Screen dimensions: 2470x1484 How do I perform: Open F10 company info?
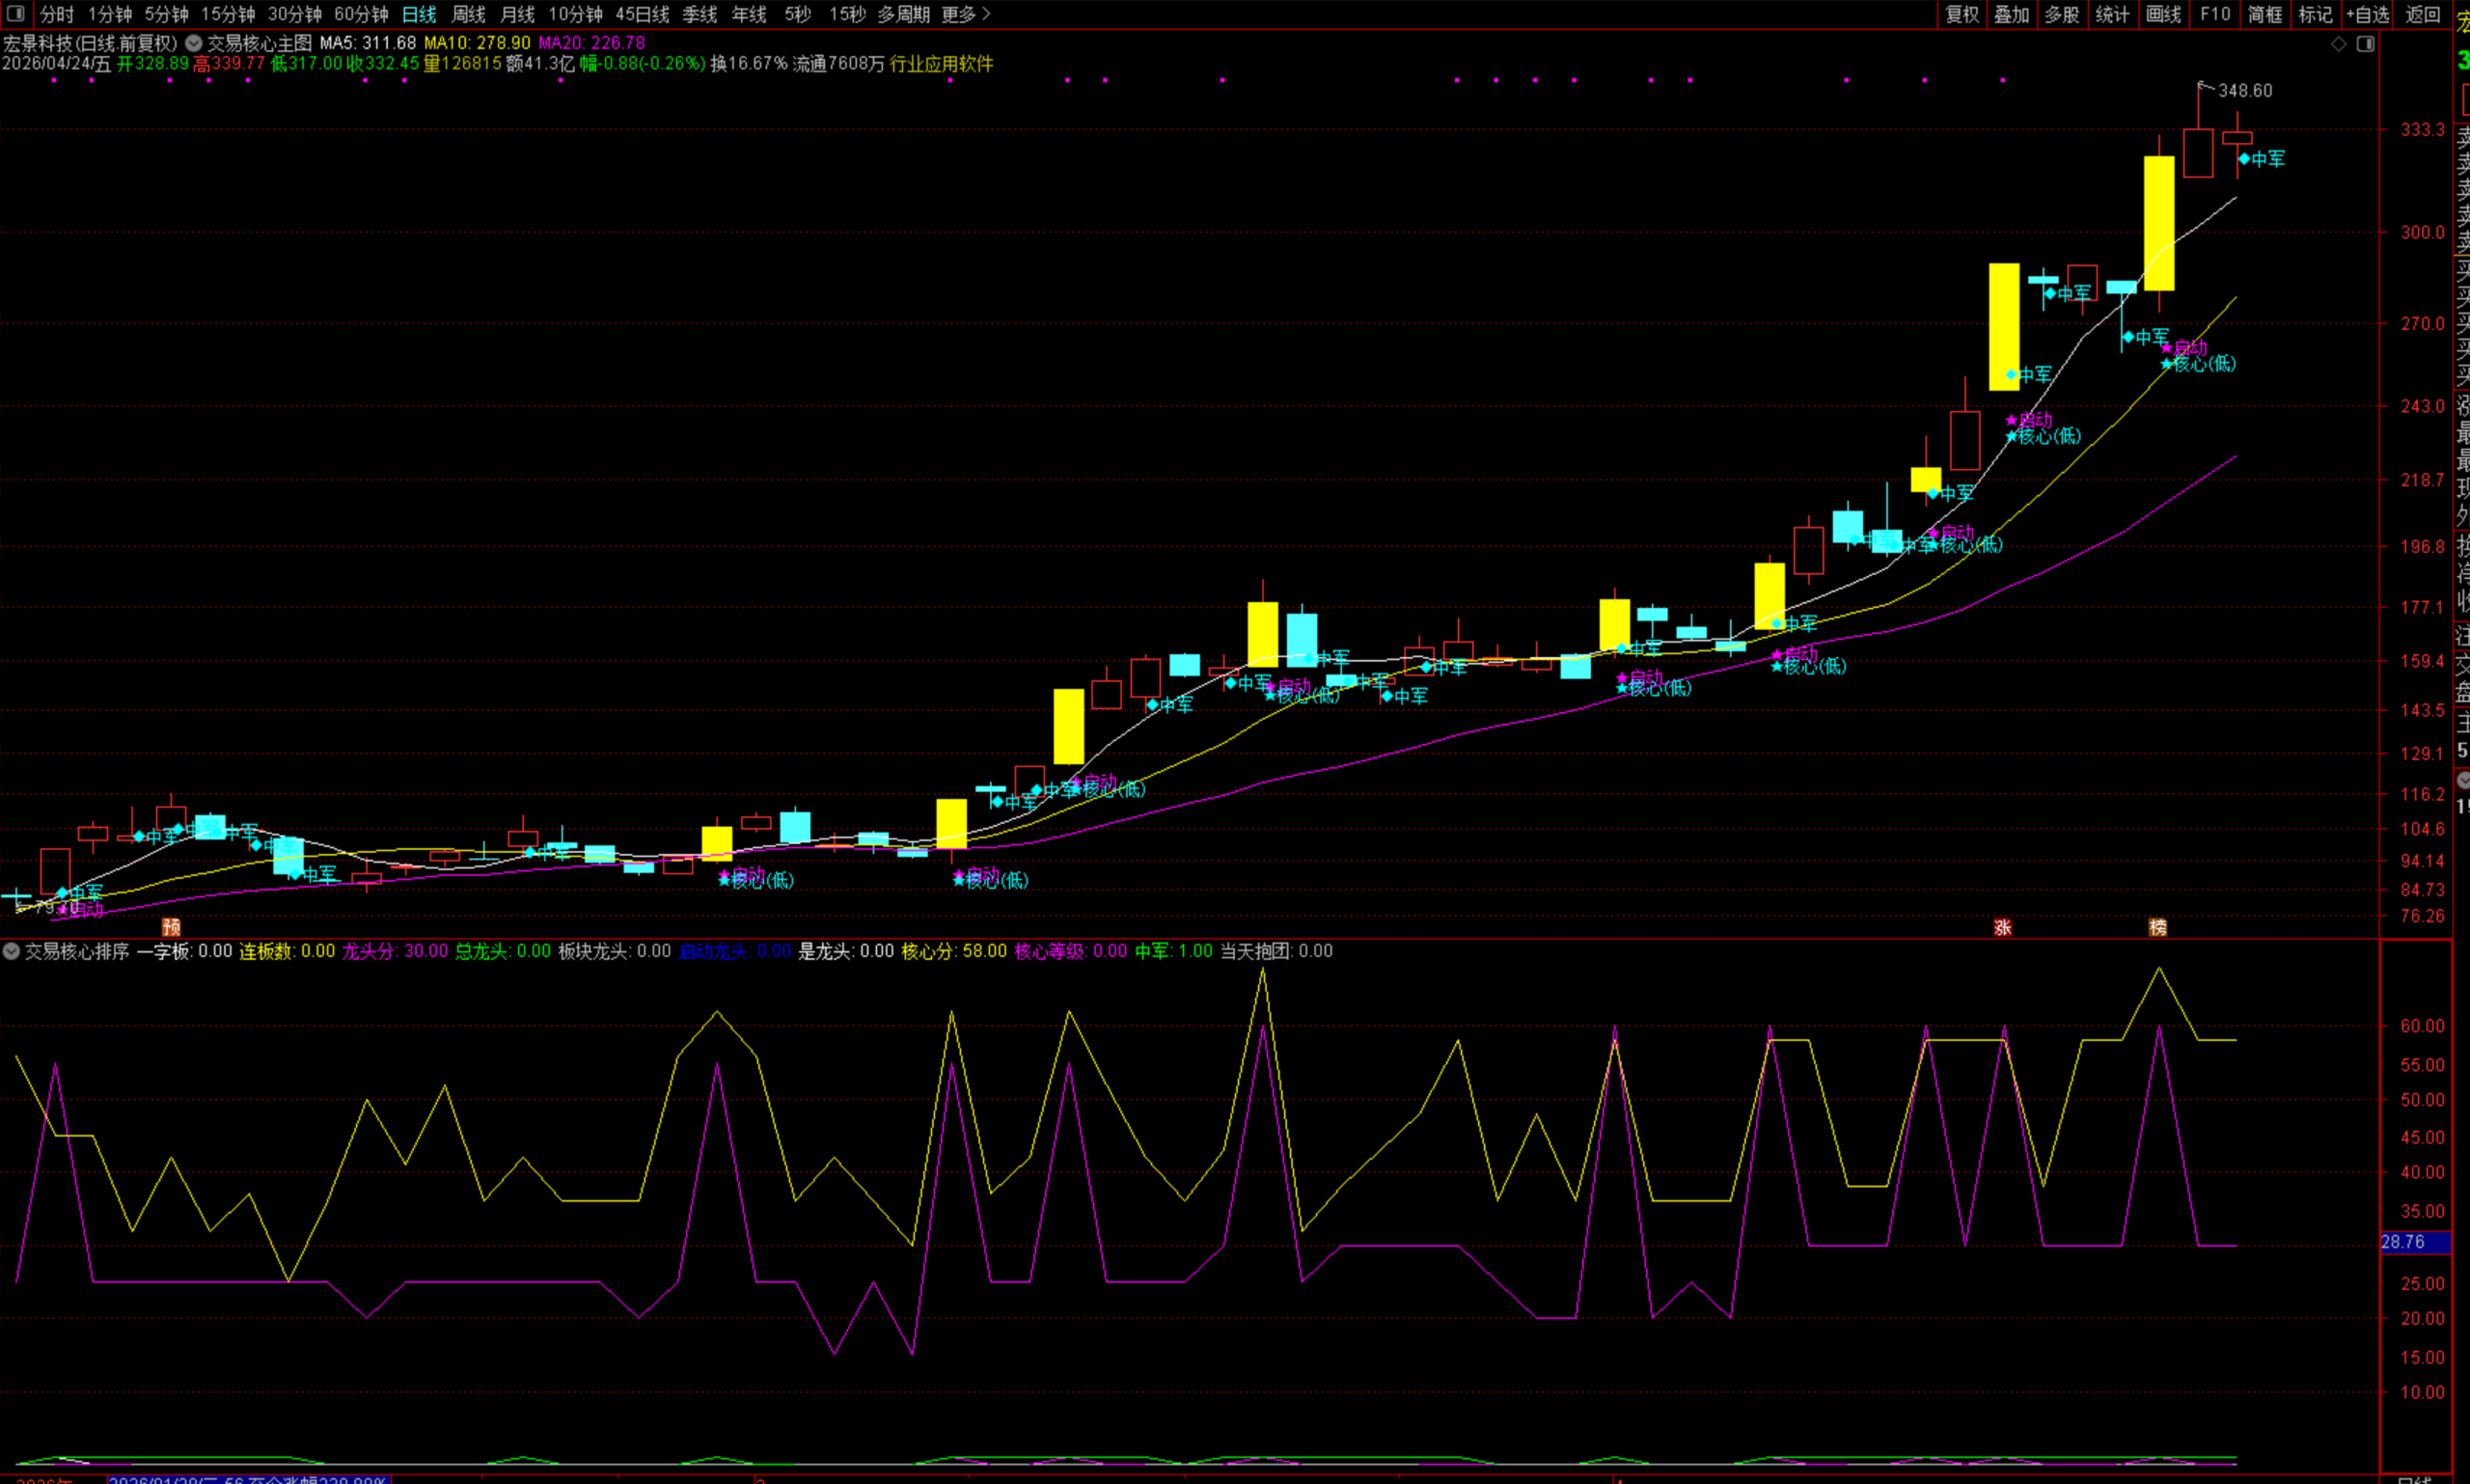(2215, 14)
